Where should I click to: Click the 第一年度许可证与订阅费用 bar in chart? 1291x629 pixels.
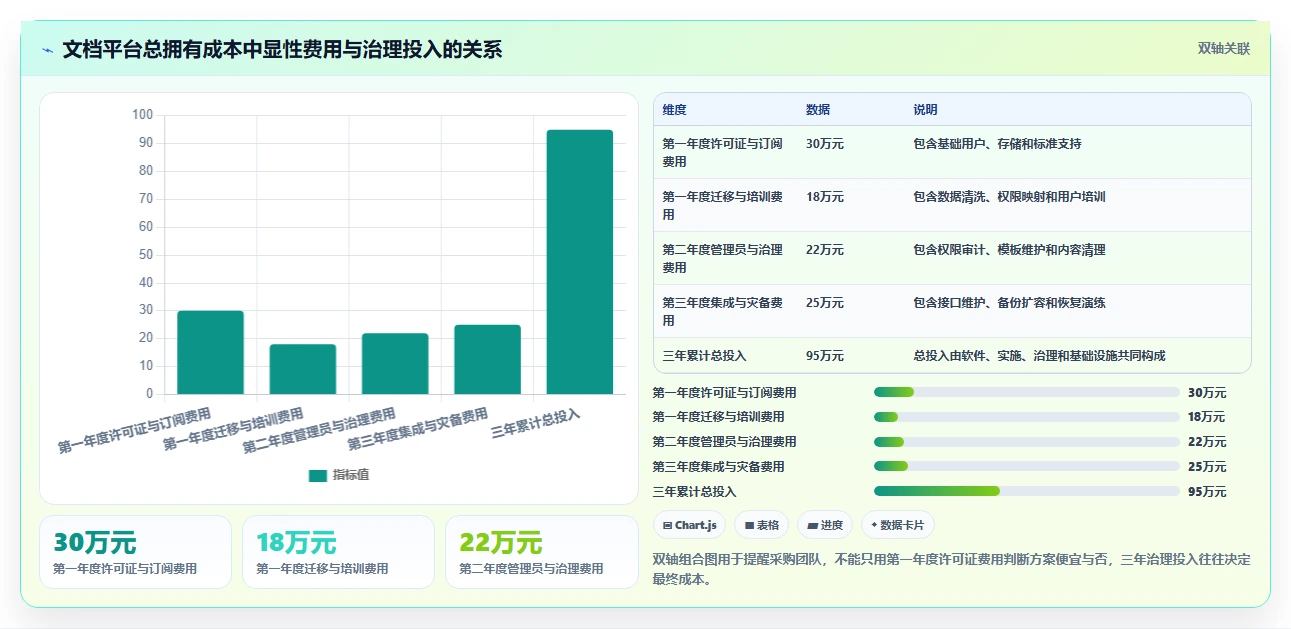point(210,352)
